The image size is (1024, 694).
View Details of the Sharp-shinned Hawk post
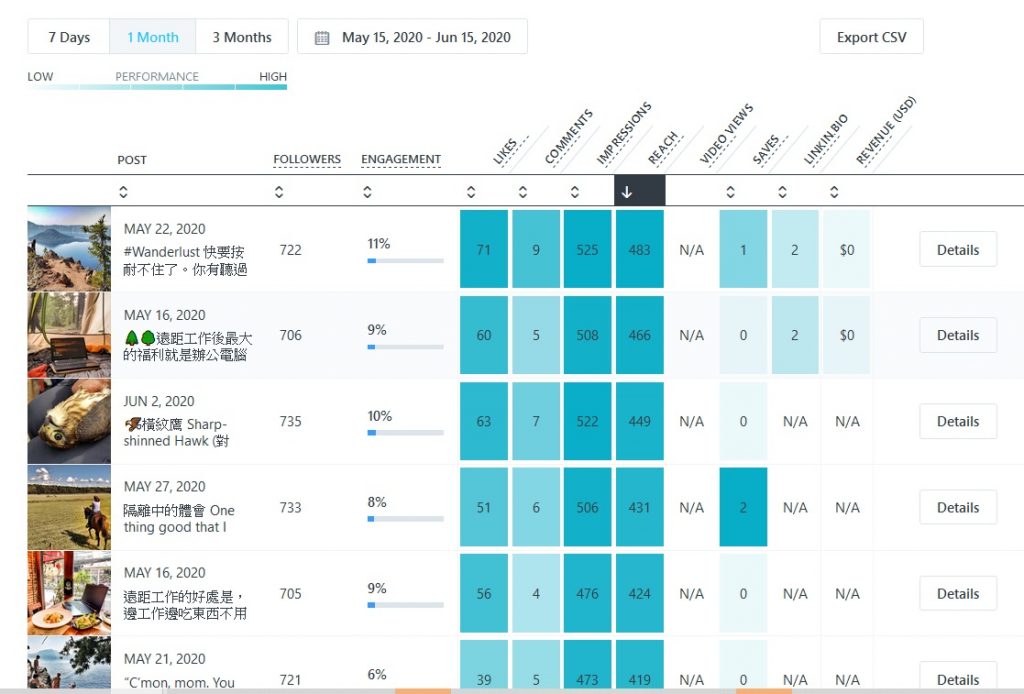(956, 421)
